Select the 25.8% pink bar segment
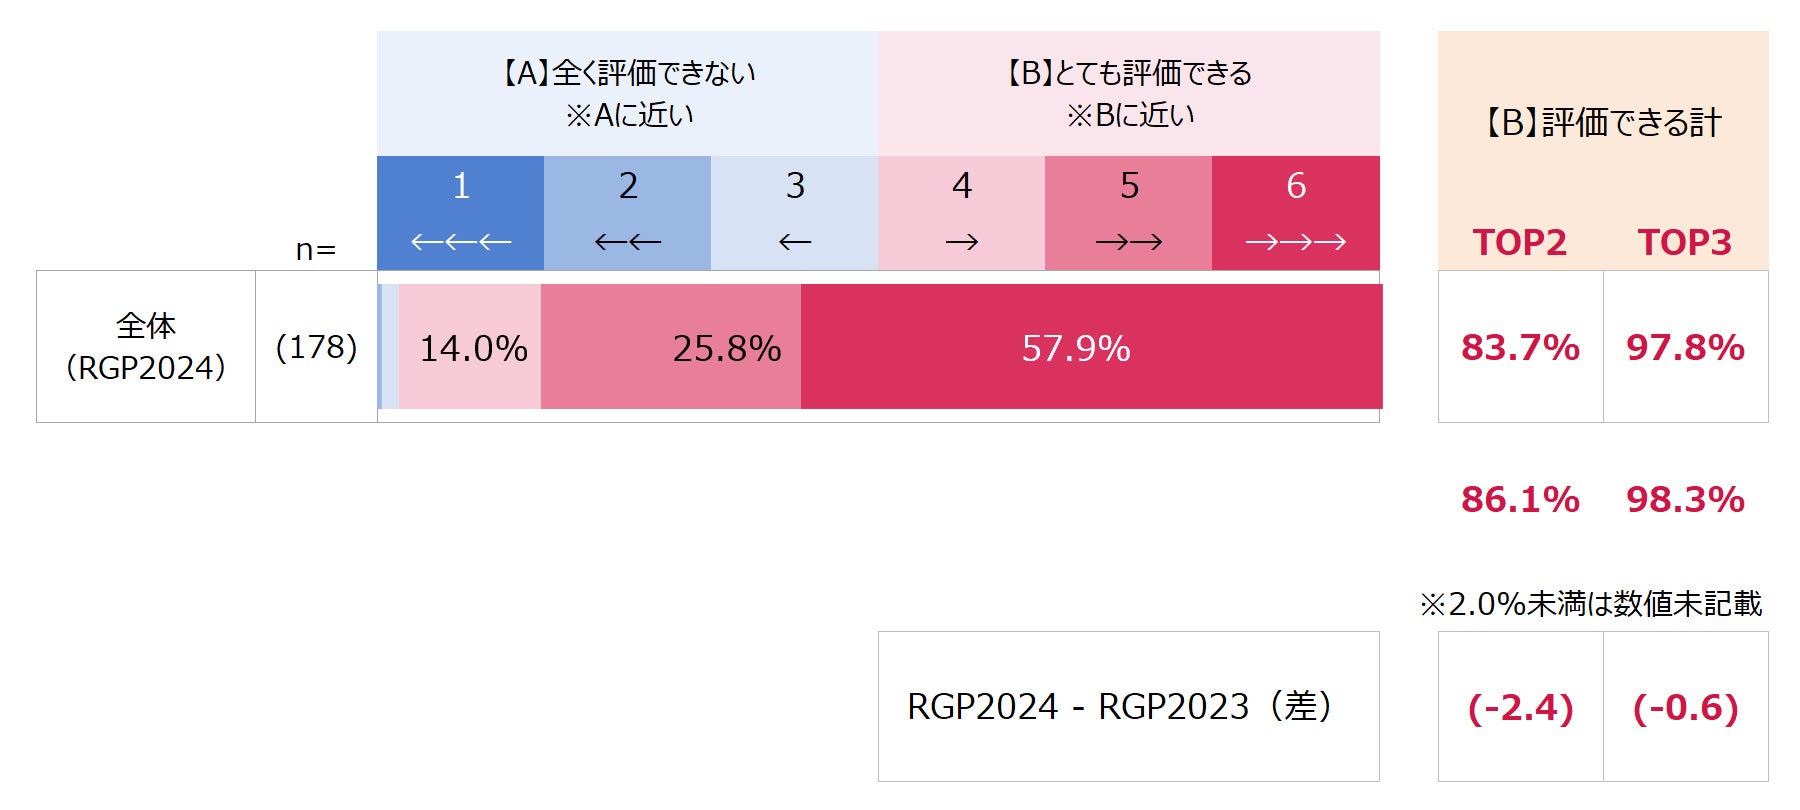Screen dimensions: 1800x810 [x=670, y=347]
